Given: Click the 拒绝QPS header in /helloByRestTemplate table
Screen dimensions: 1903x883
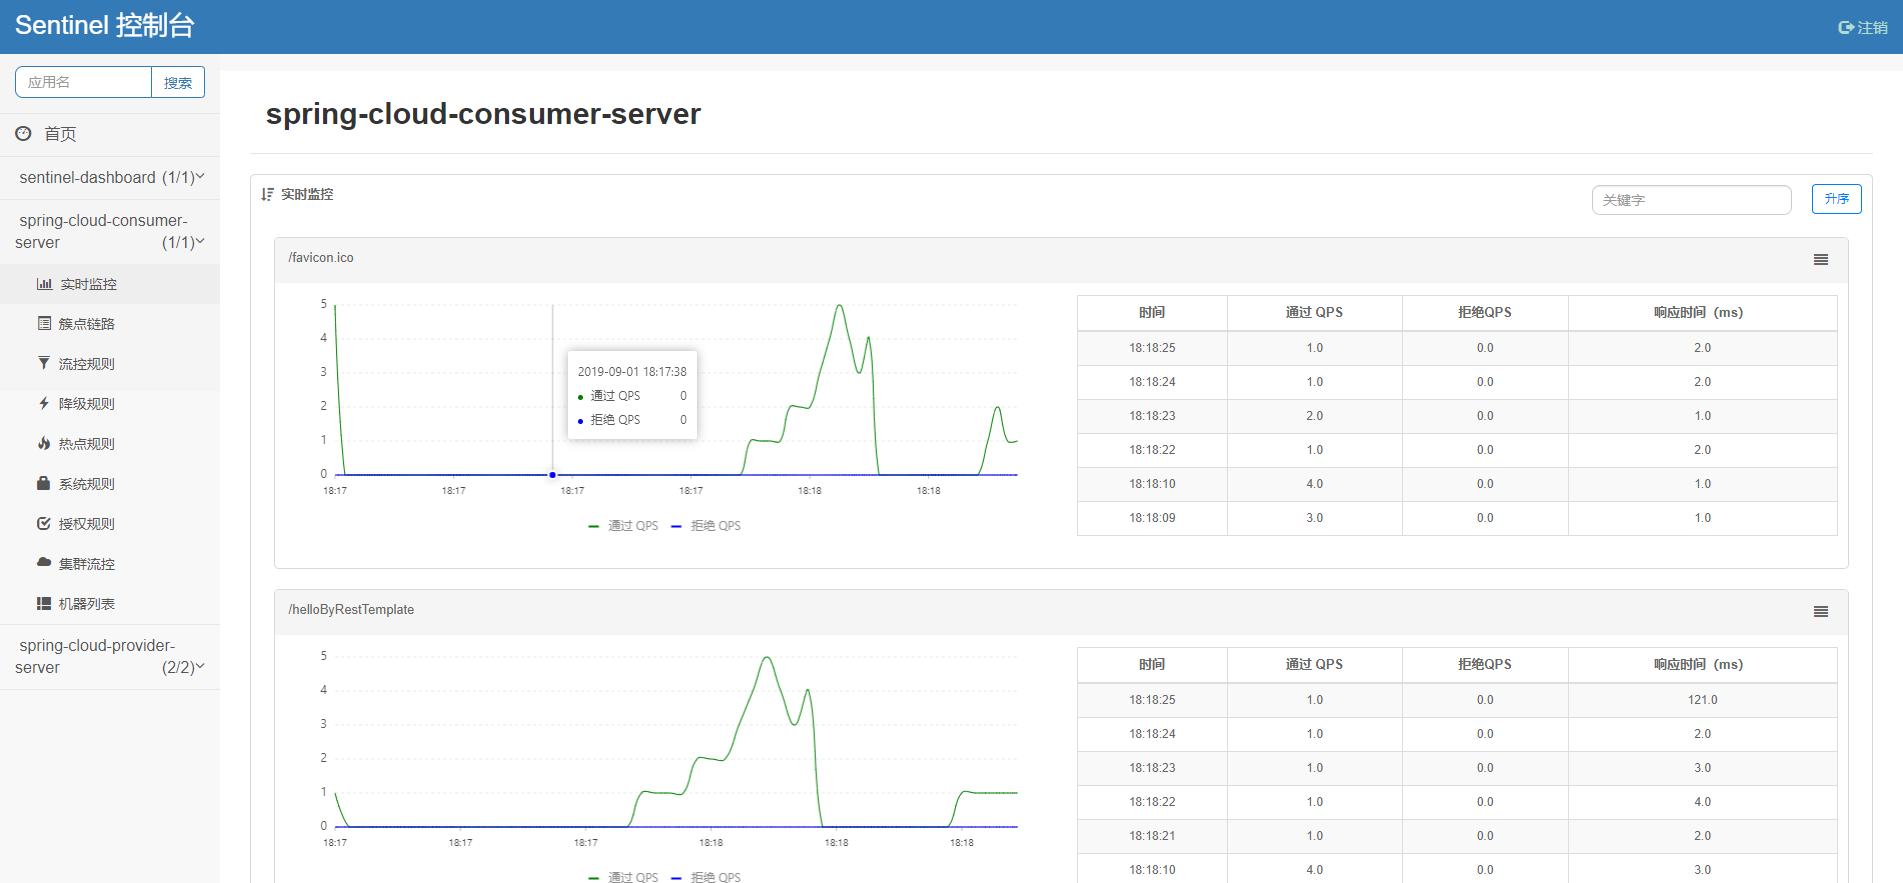Looking at the screenshot, I should tap(1484, 665).
